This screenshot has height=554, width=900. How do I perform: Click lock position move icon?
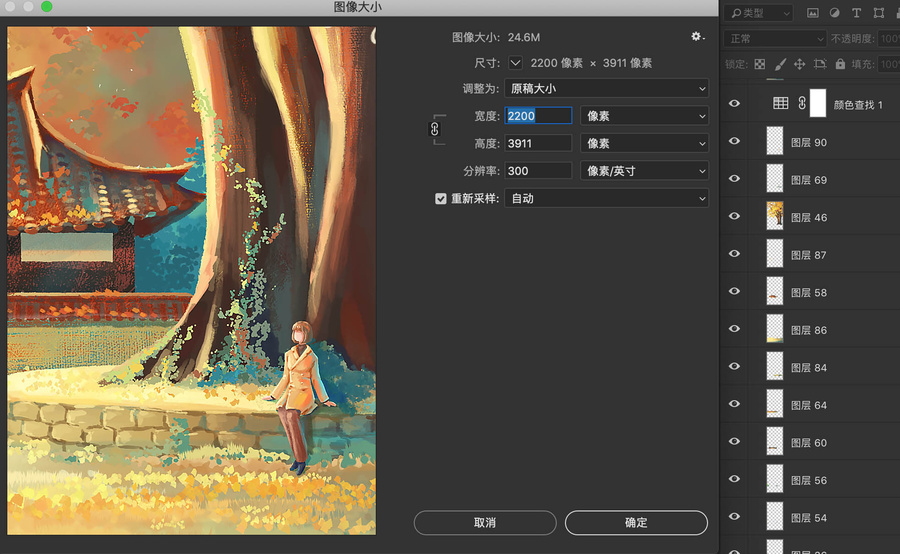tap(800, 64)
